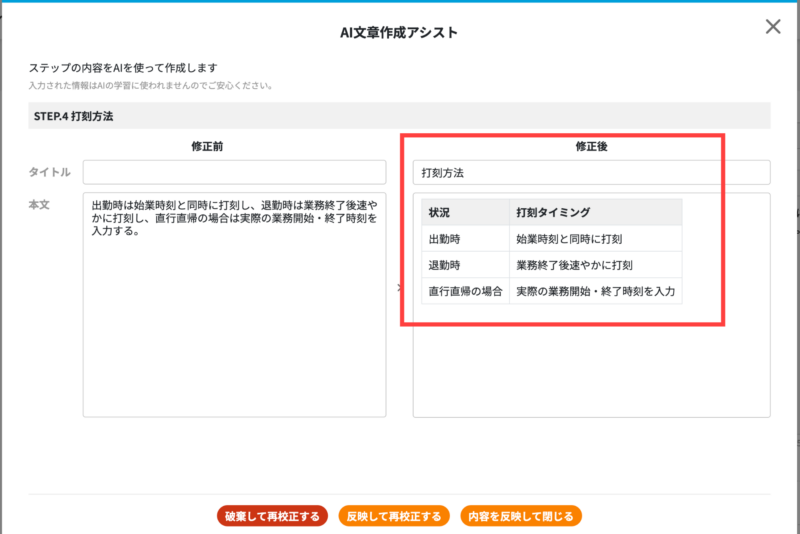Click the 業務終了後速やかに打刻 cell

[595, 265]
